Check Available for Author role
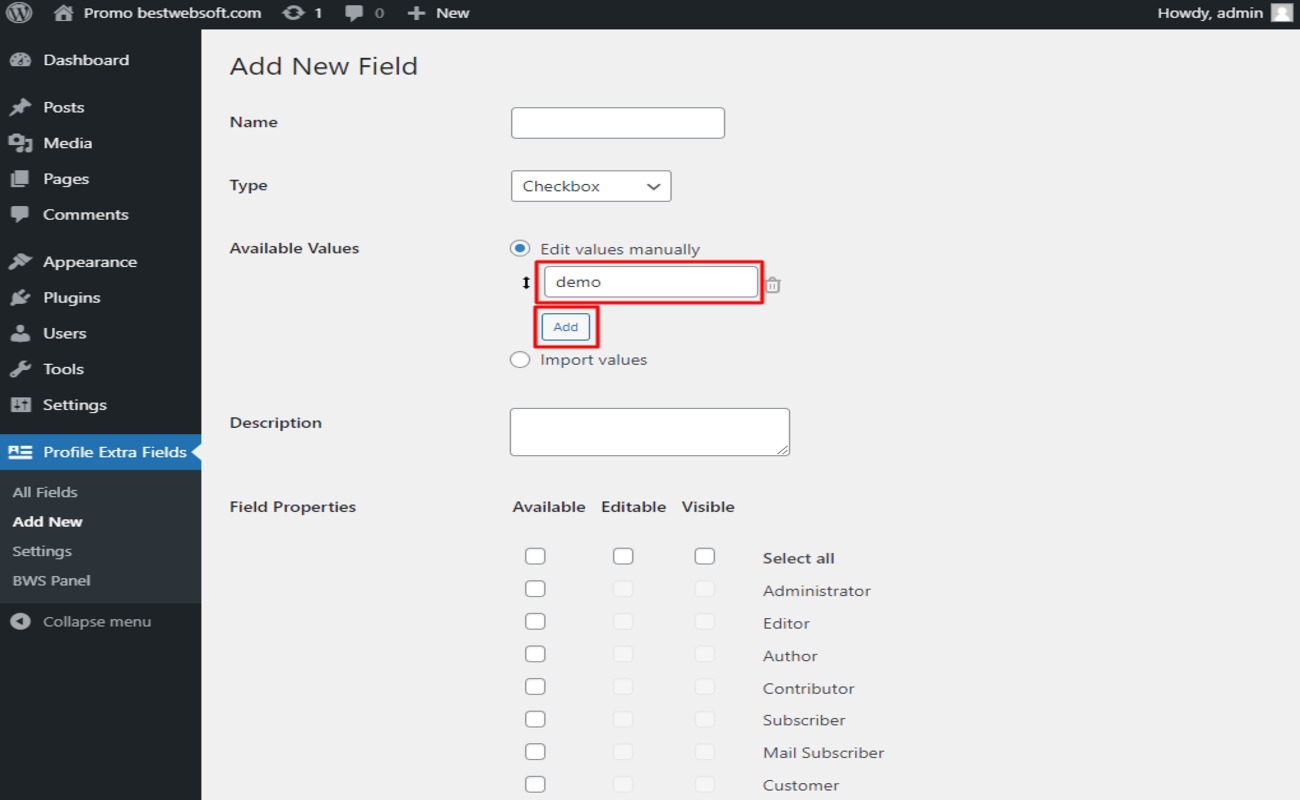 [535, 654]
